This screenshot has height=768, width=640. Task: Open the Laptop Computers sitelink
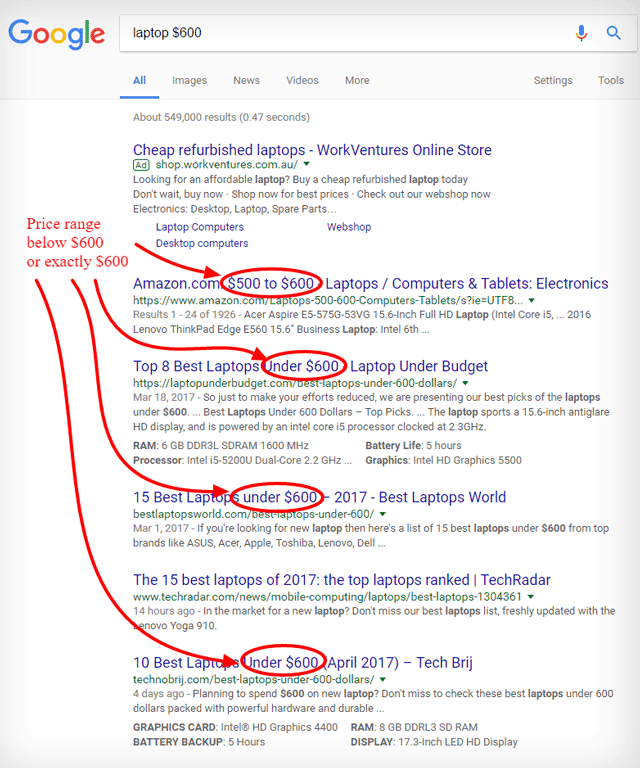tap(200, 227)
